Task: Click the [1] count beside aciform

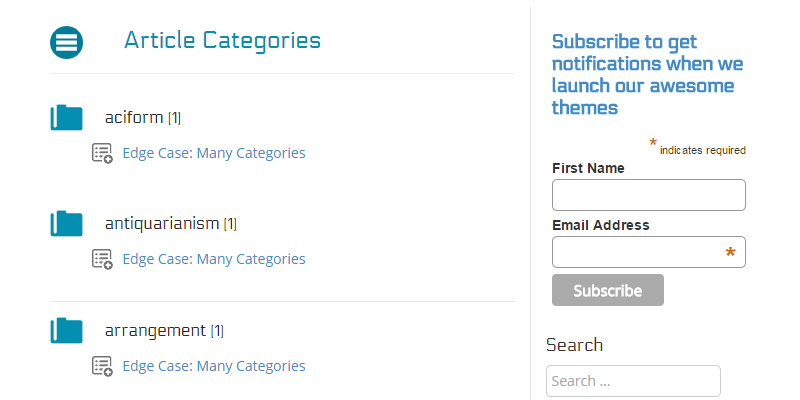Action: click(175, 118)
